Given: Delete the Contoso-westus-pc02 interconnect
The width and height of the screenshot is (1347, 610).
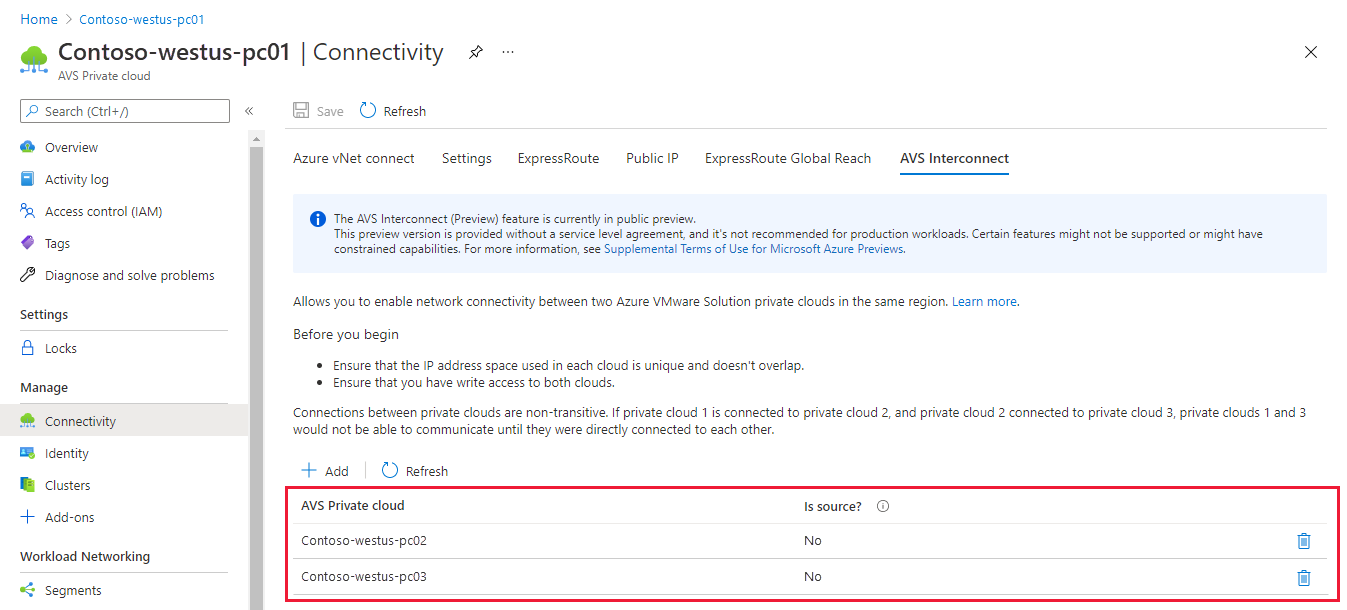Looking at the screenshot, I should tap(1304, 541).
